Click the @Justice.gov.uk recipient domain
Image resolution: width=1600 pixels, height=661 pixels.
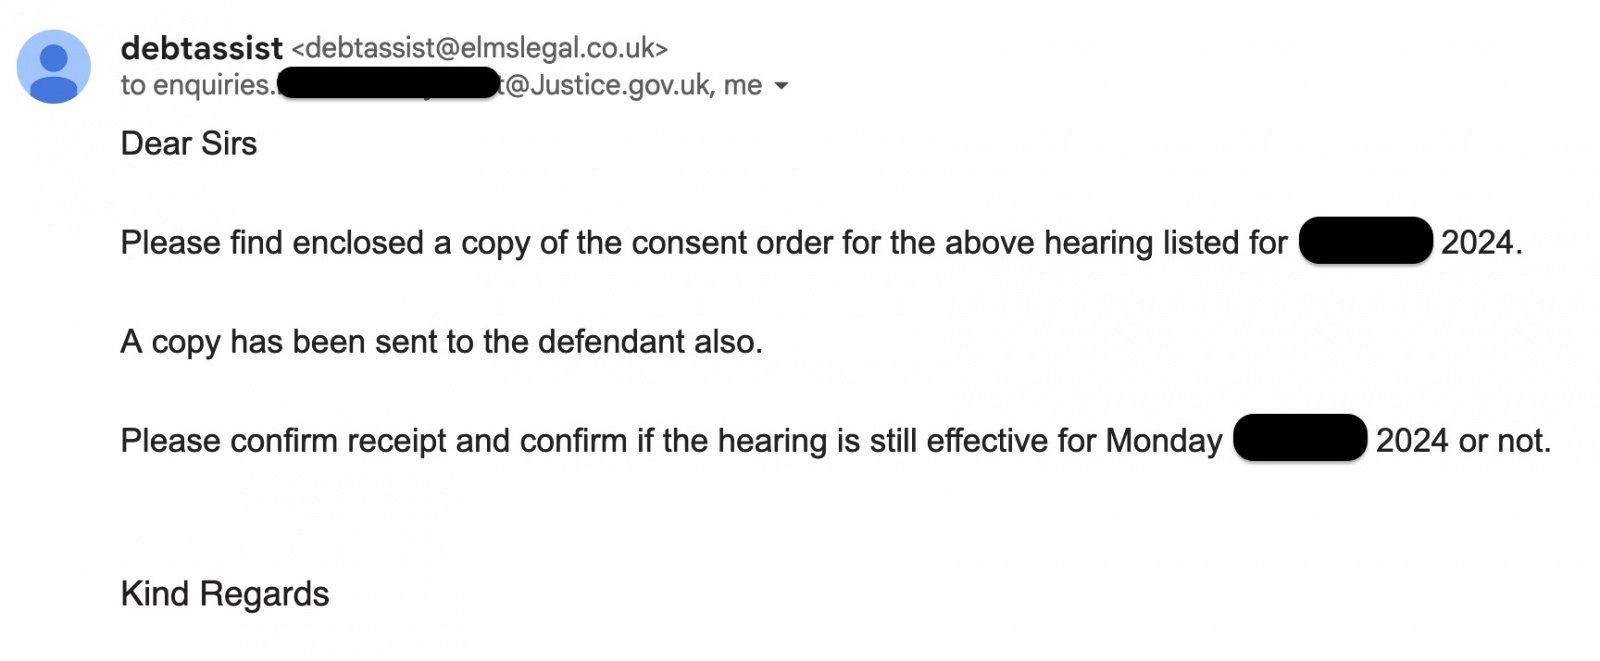coord(610,86)
